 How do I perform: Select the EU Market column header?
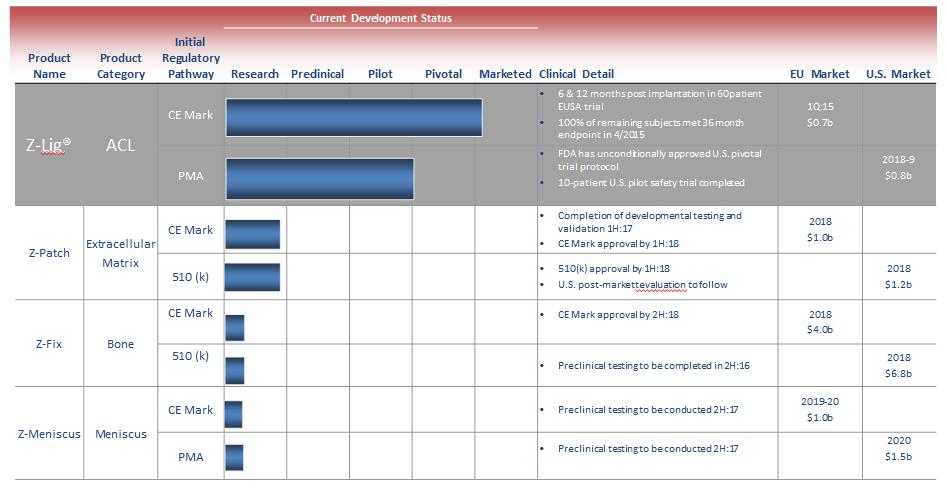[819, 74]
